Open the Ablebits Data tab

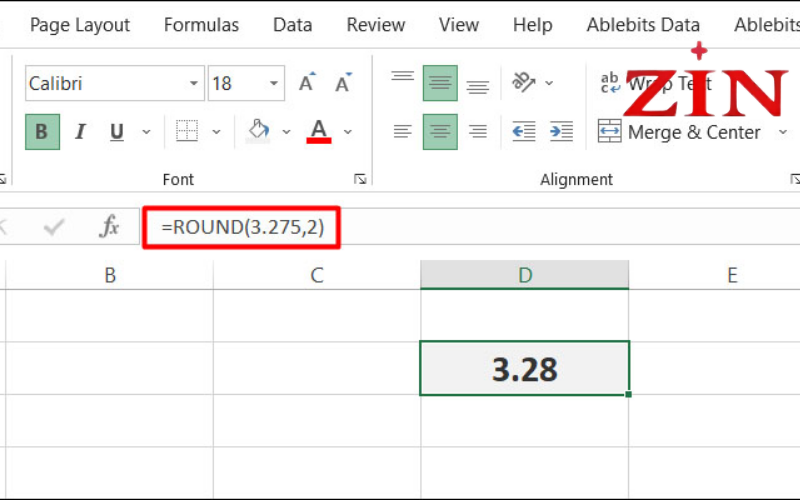(643, 25)
